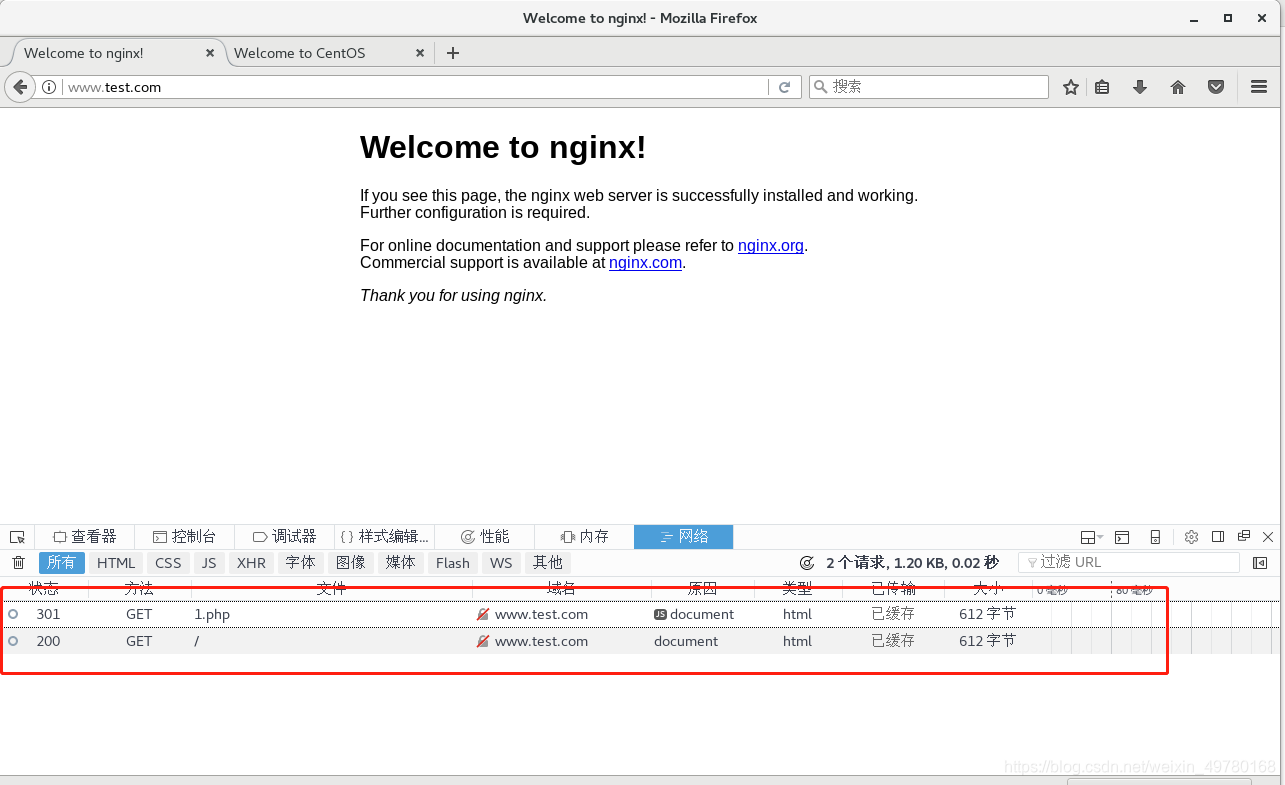Image resolution: width=1285 pixels, height=785 pixels.
Task: Filter requests by XHR
Action: (251, 563)
